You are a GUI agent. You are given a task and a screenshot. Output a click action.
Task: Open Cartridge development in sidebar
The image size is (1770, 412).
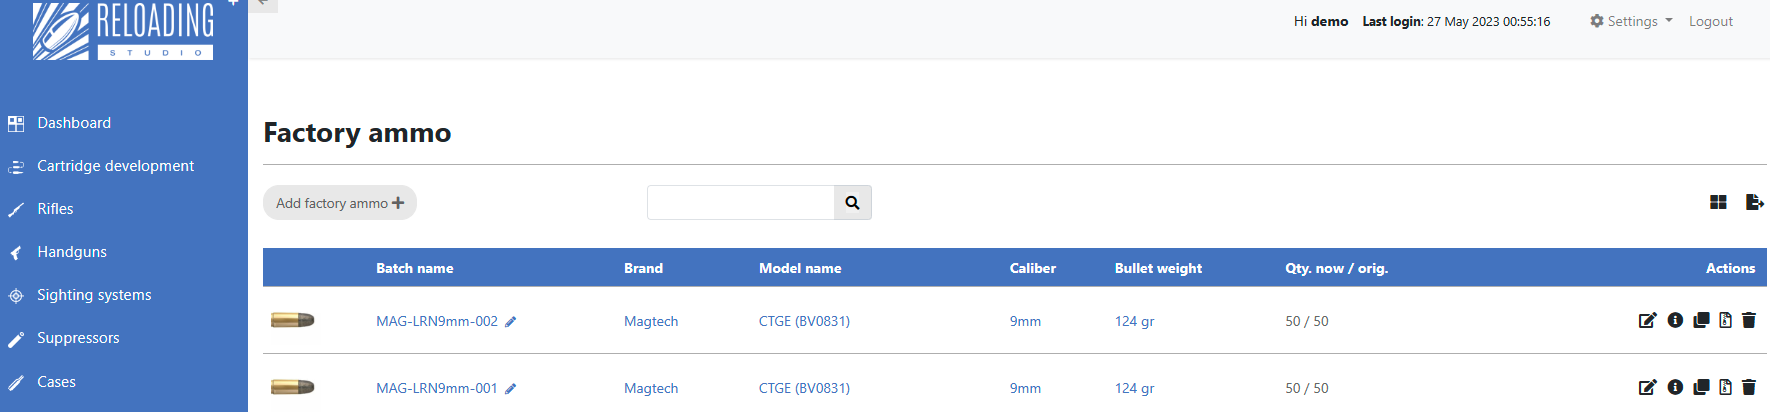pyautogui.click(x=115, y=166)
